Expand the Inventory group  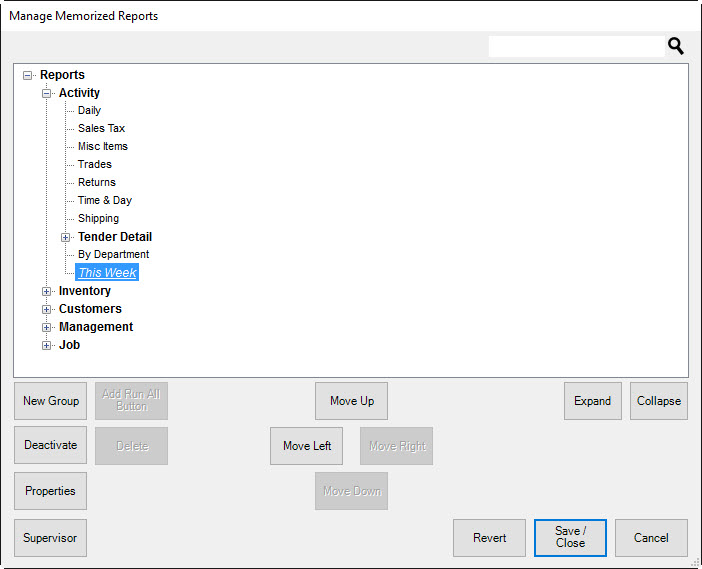[x=47, y=291]
